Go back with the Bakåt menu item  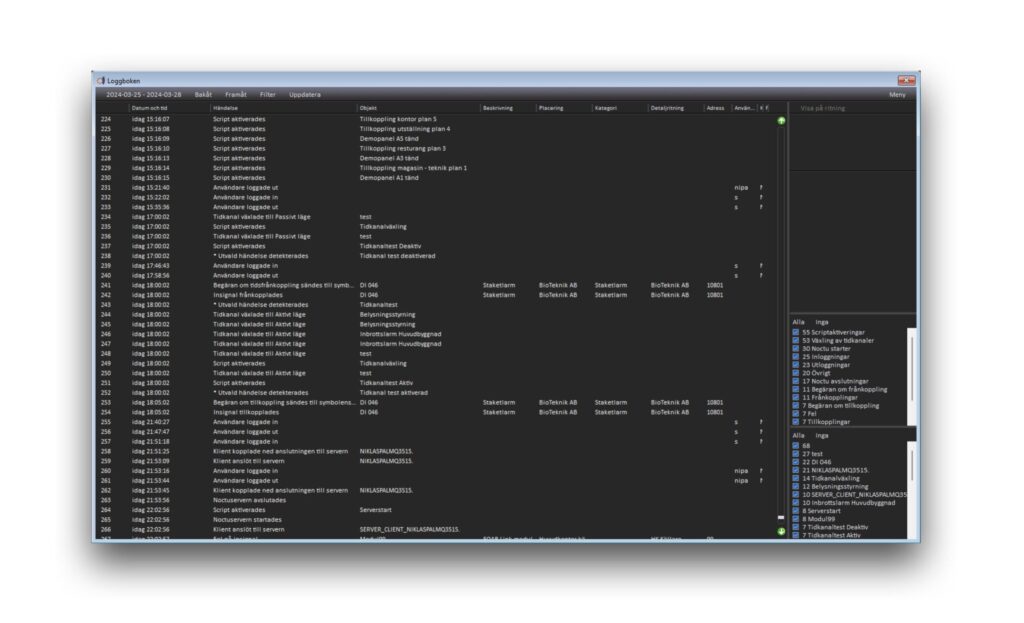[x=203, y=95]
